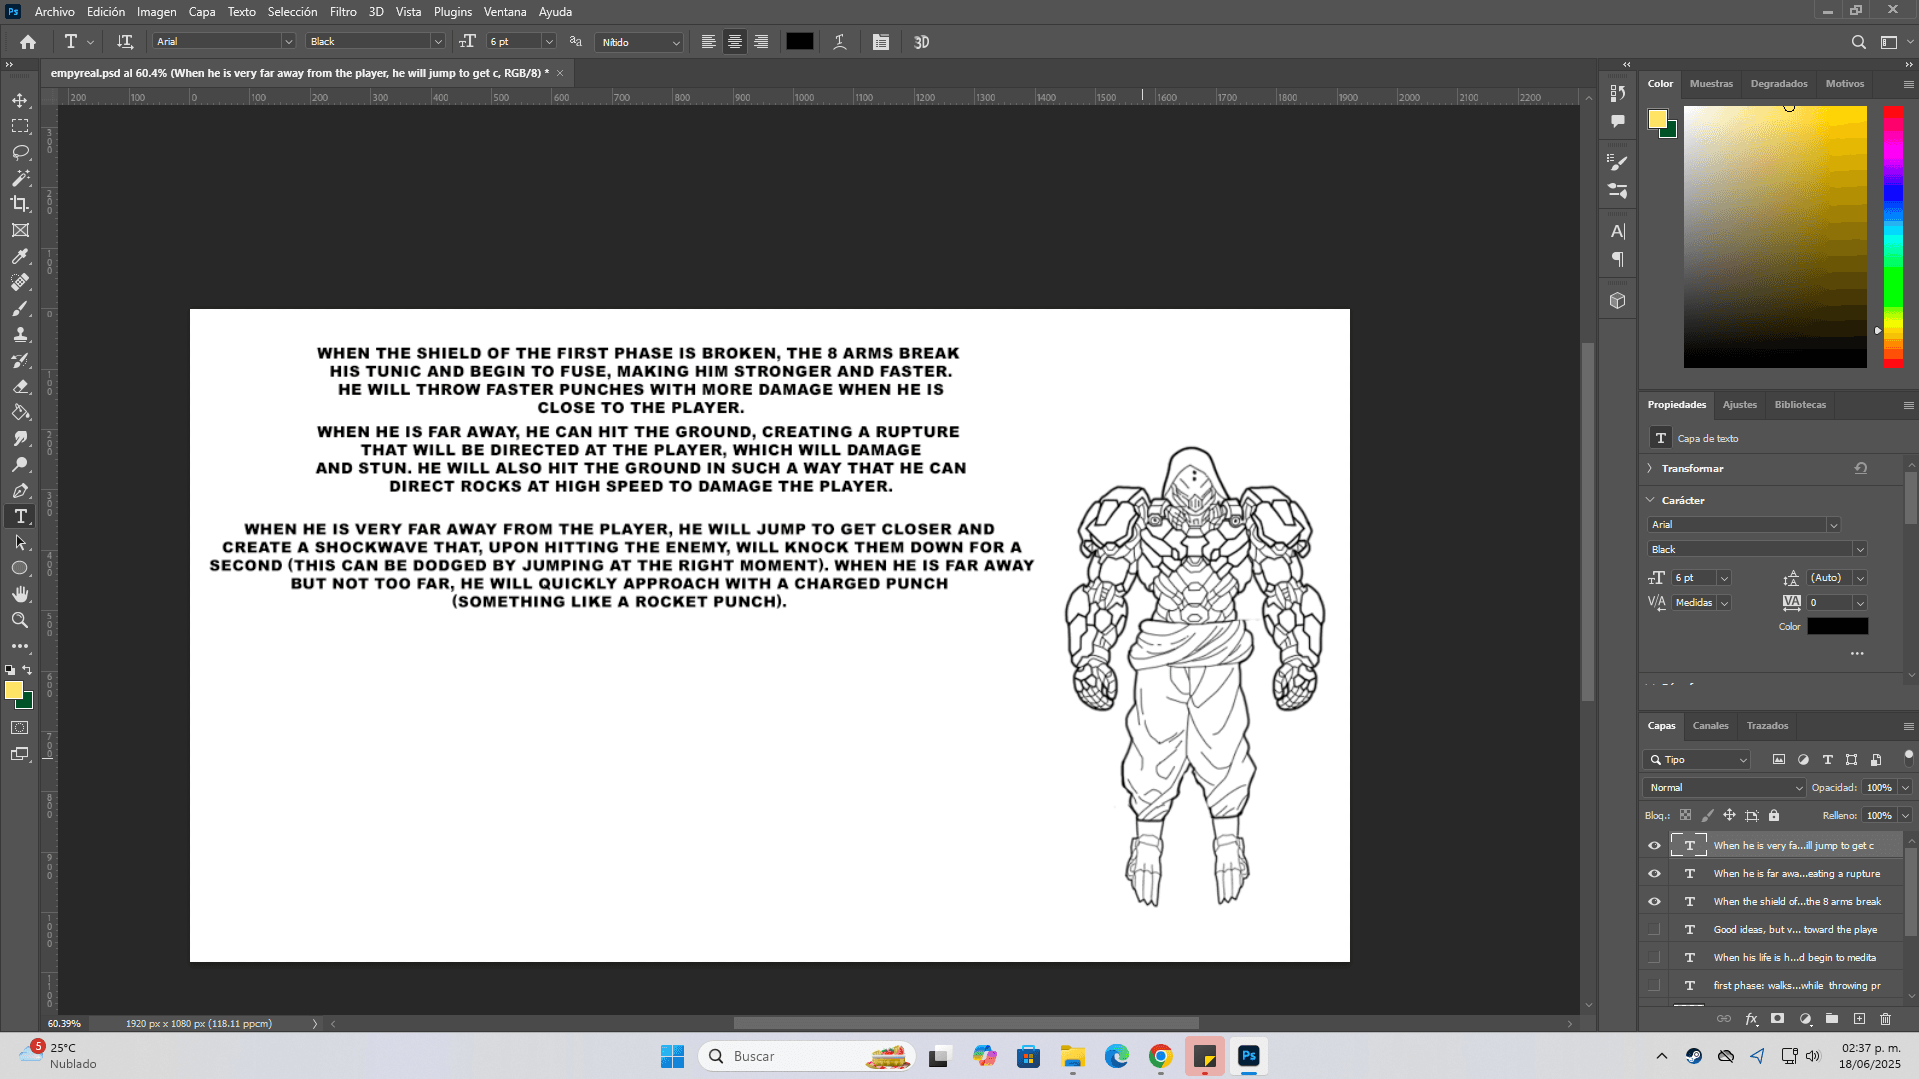
Task: Select the Clone Stamp tool
Action: click(20, 334)
